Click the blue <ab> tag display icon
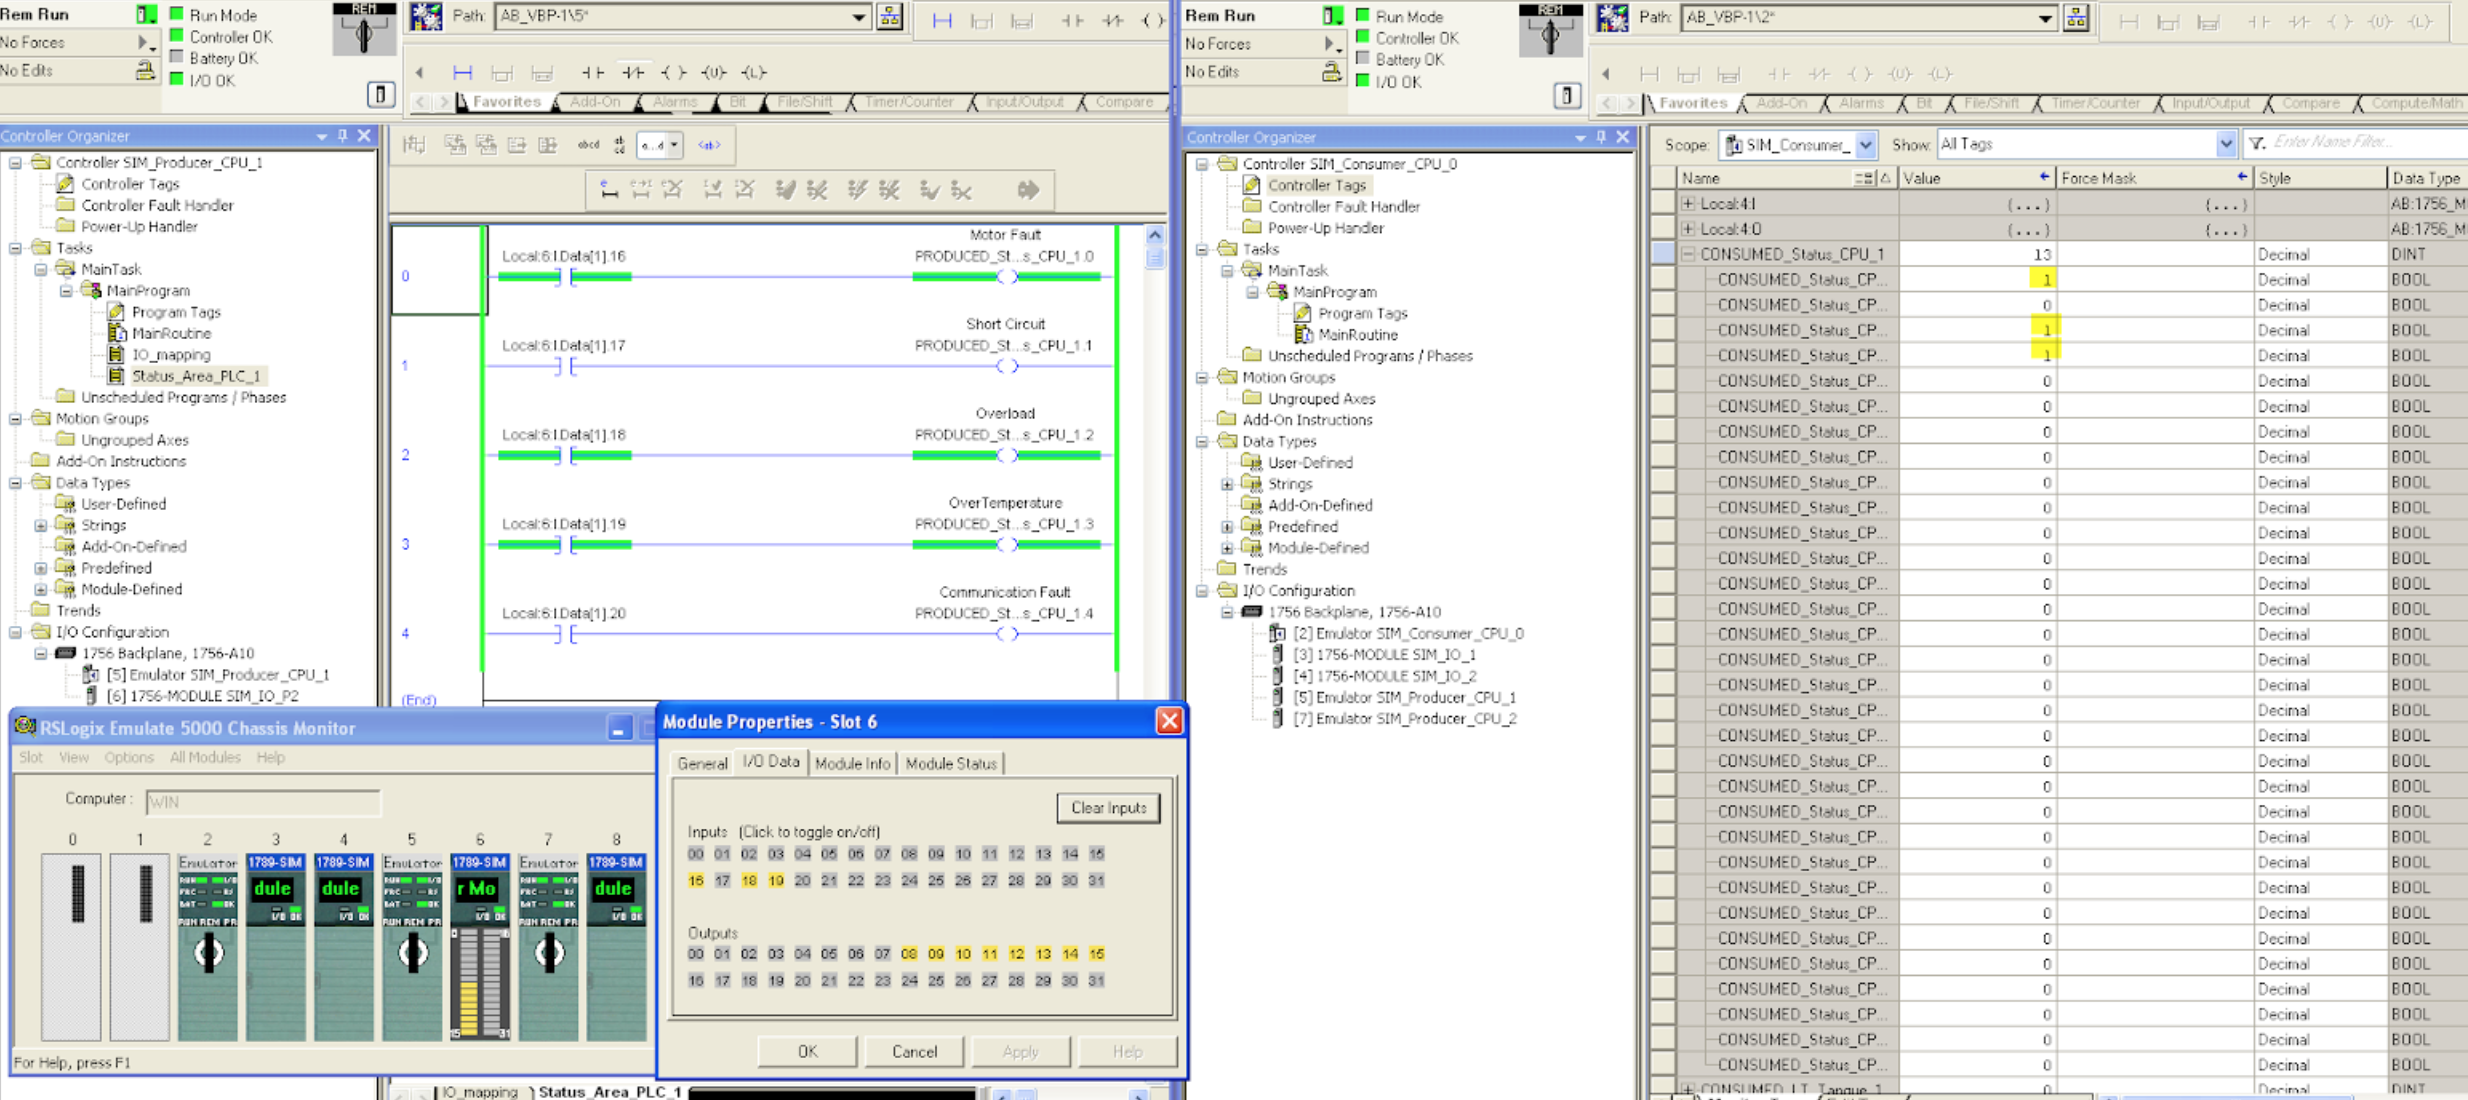The image size is (2468, 1100). point(709,145)
